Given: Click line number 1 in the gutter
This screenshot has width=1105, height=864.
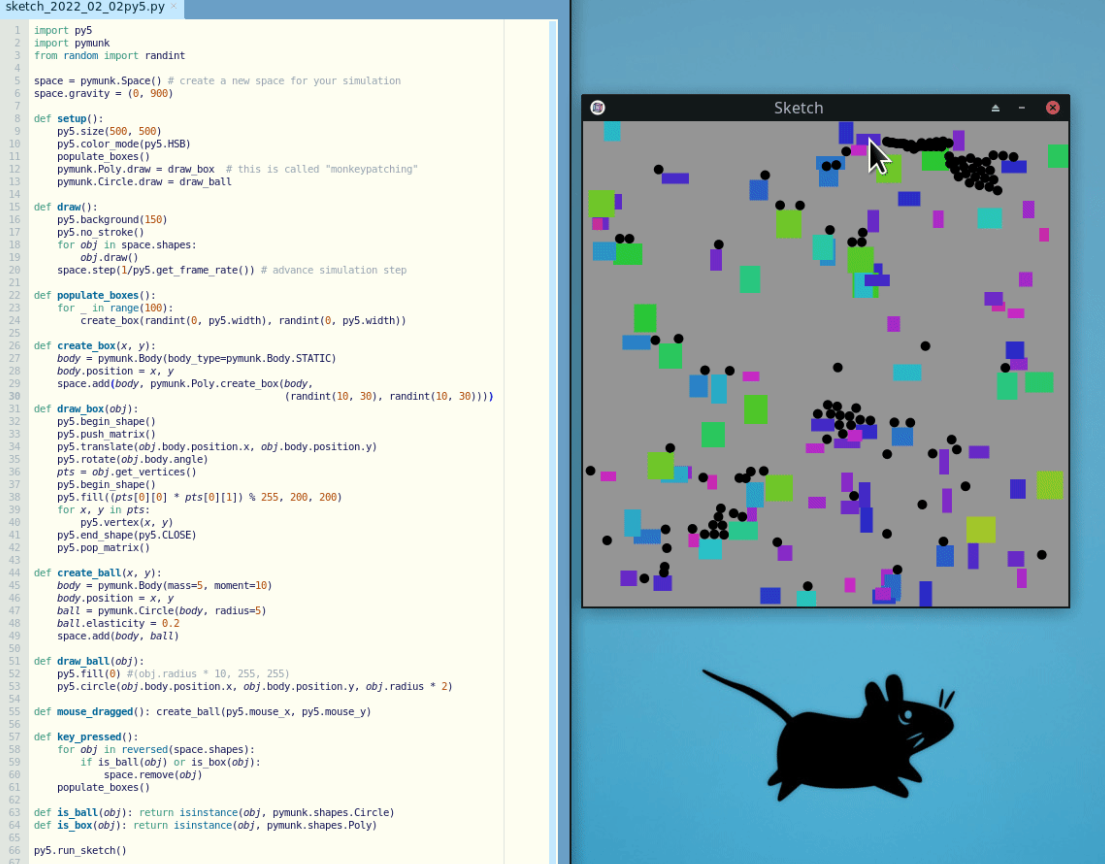Looking at the screenshot, I should pos(17,30).
